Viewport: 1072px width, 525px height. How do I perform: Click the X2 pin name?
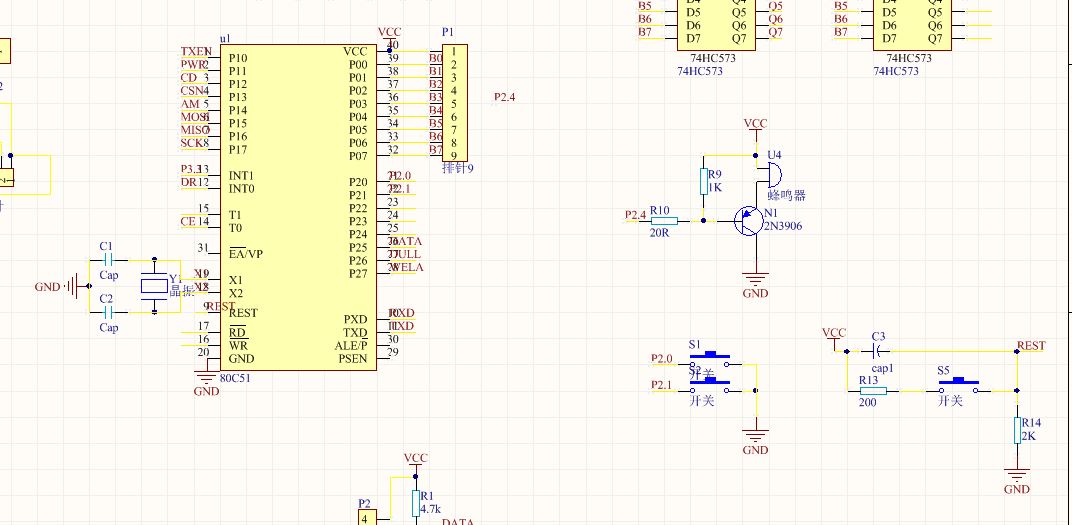point(236,293)
